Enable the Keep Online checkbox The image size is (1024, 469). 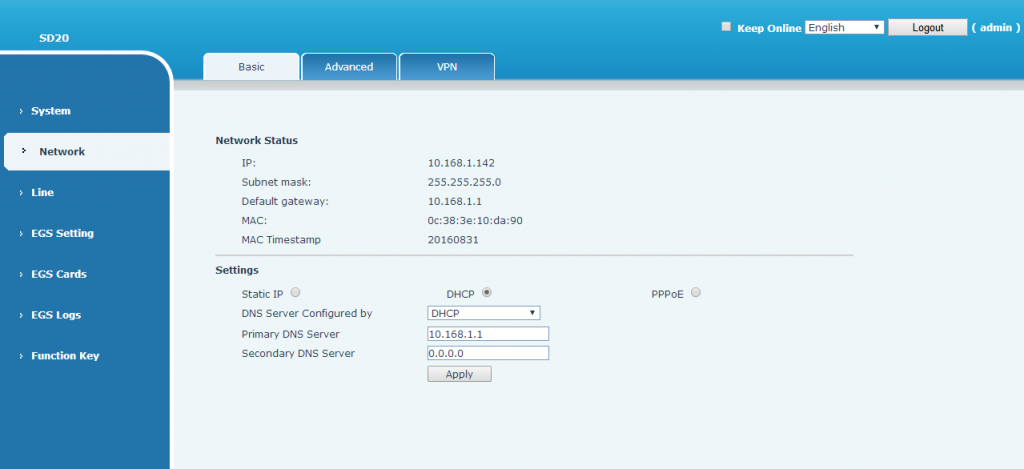[x=727, y=27]
